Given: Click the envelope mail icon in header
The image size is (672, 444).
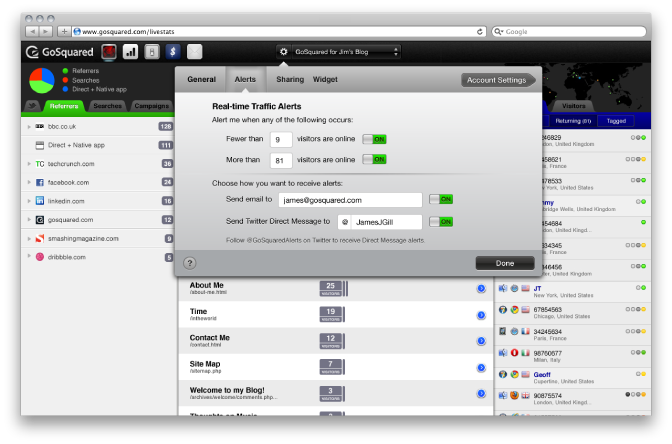Looking at the screenshot, I should (194, 52).
